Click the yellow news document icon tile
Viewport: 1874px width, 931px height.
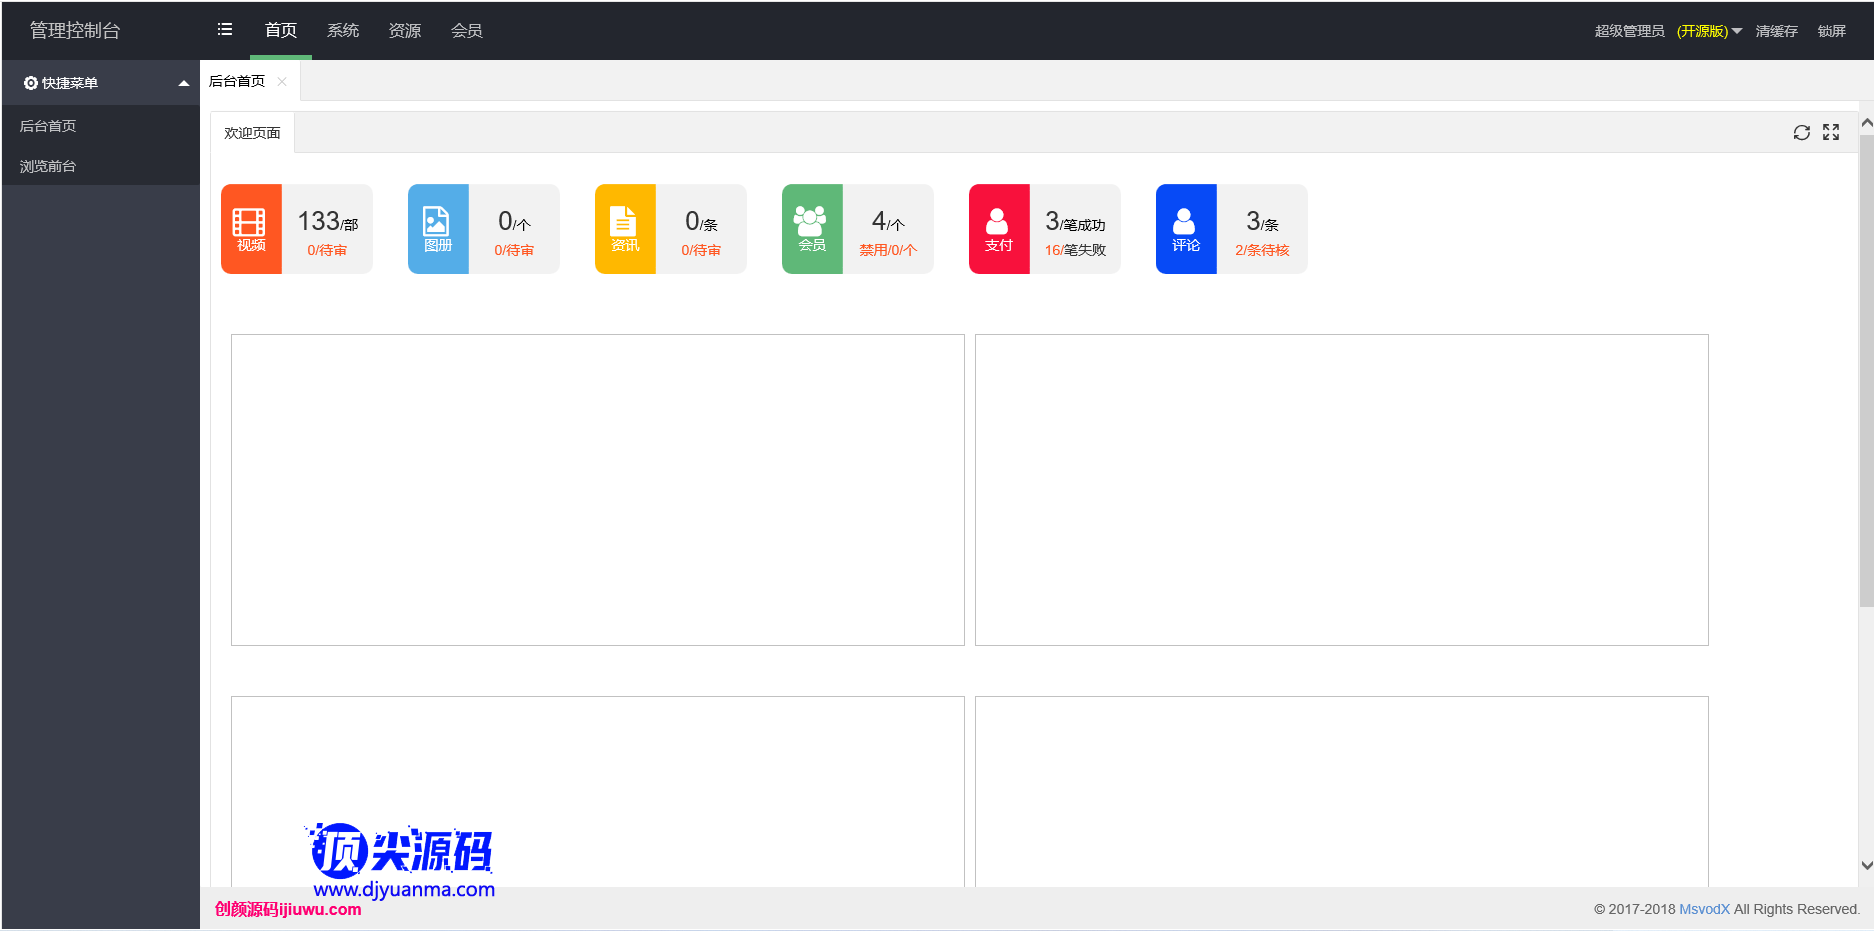pyautogui.click(x=625, y=229)
